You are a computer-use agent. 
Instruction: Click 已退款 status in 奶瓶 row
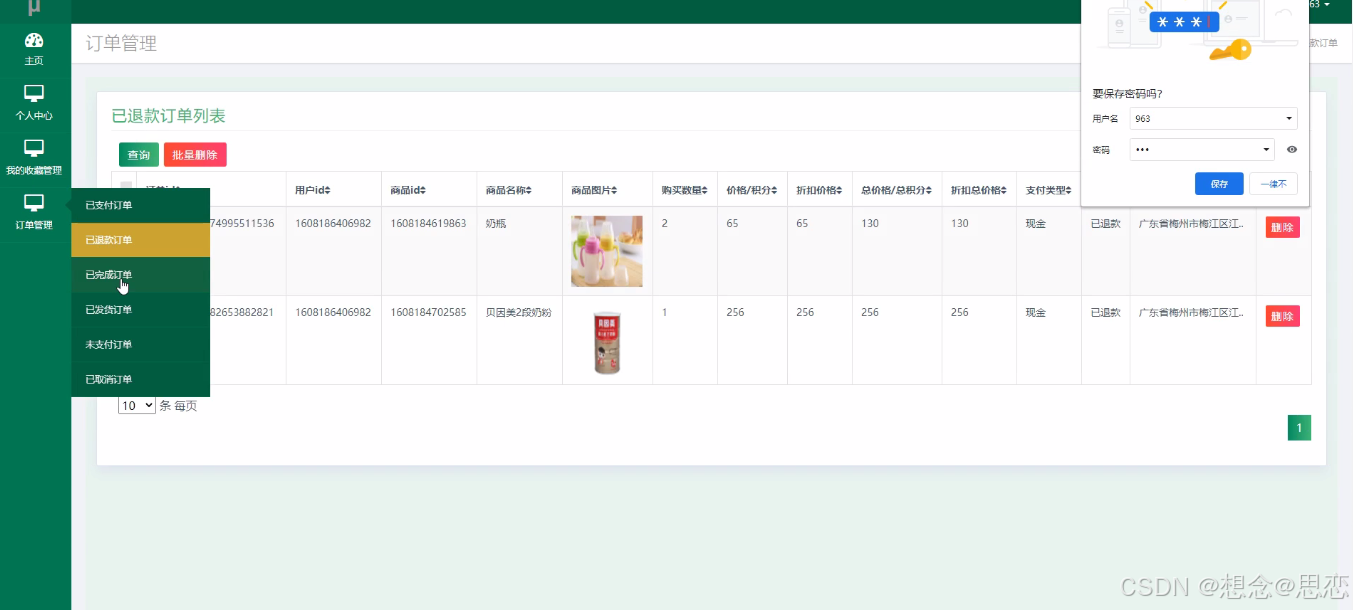(x=1105, y=224)
